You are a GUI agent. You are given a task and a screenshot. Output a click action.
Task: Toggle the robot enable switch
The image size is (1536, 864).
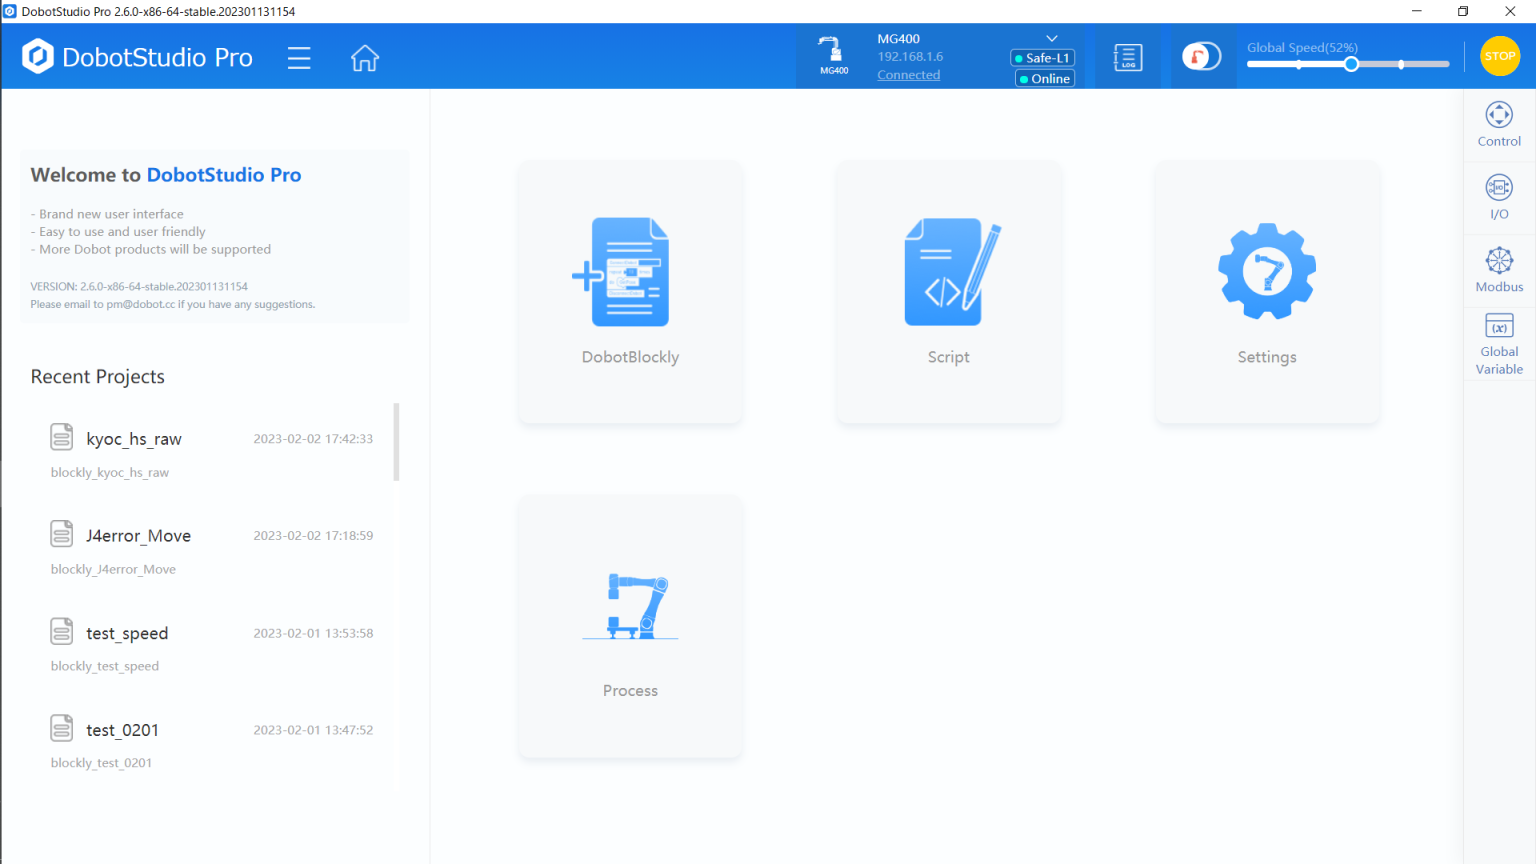[x=1201, y=57]
